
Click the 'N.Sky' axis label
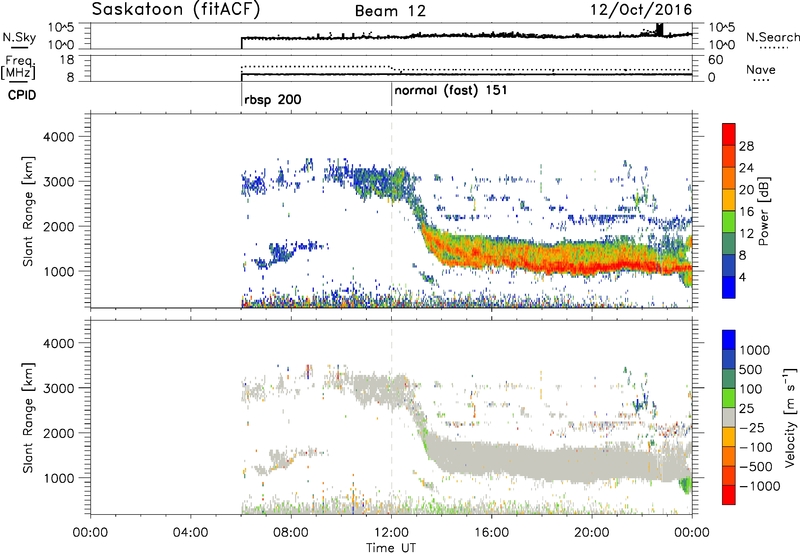click(19, 37)
